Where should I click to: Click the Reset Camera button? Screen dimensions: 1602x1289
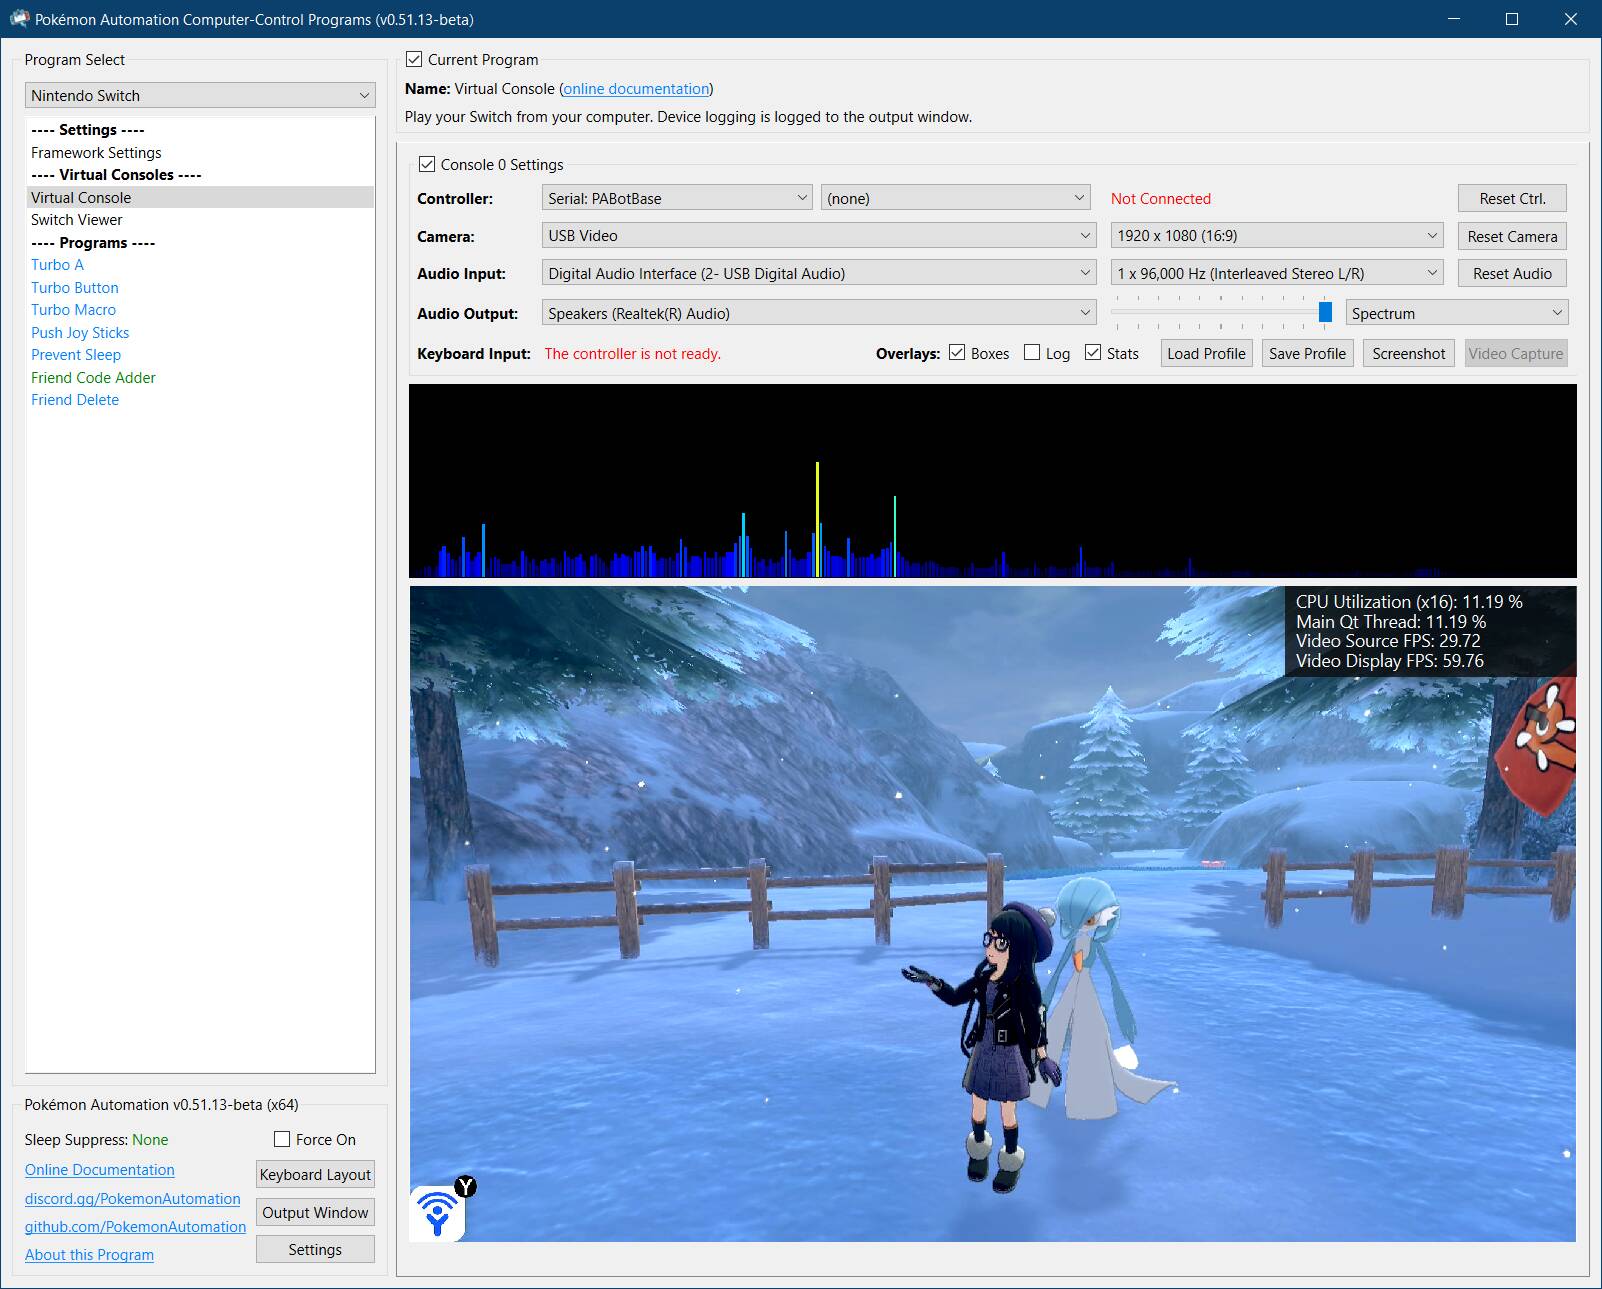(x=1511, y=236)
